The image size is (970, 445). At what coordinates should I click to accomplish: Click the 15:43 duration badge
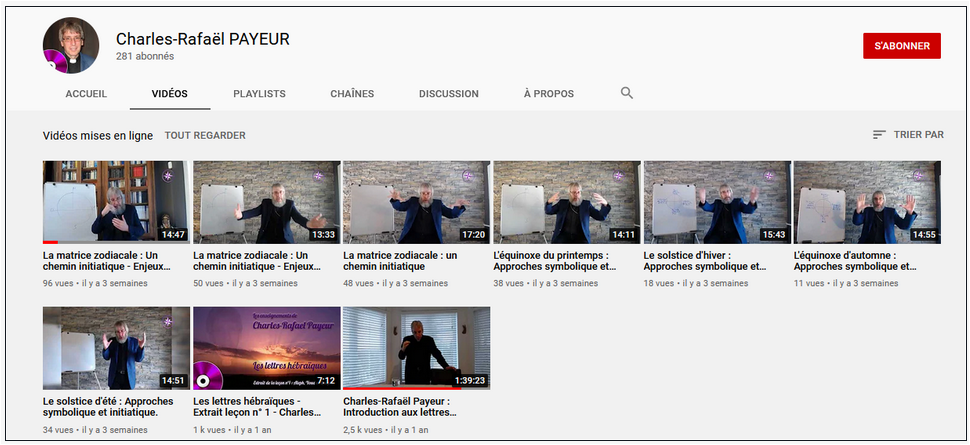coord(774,235)
